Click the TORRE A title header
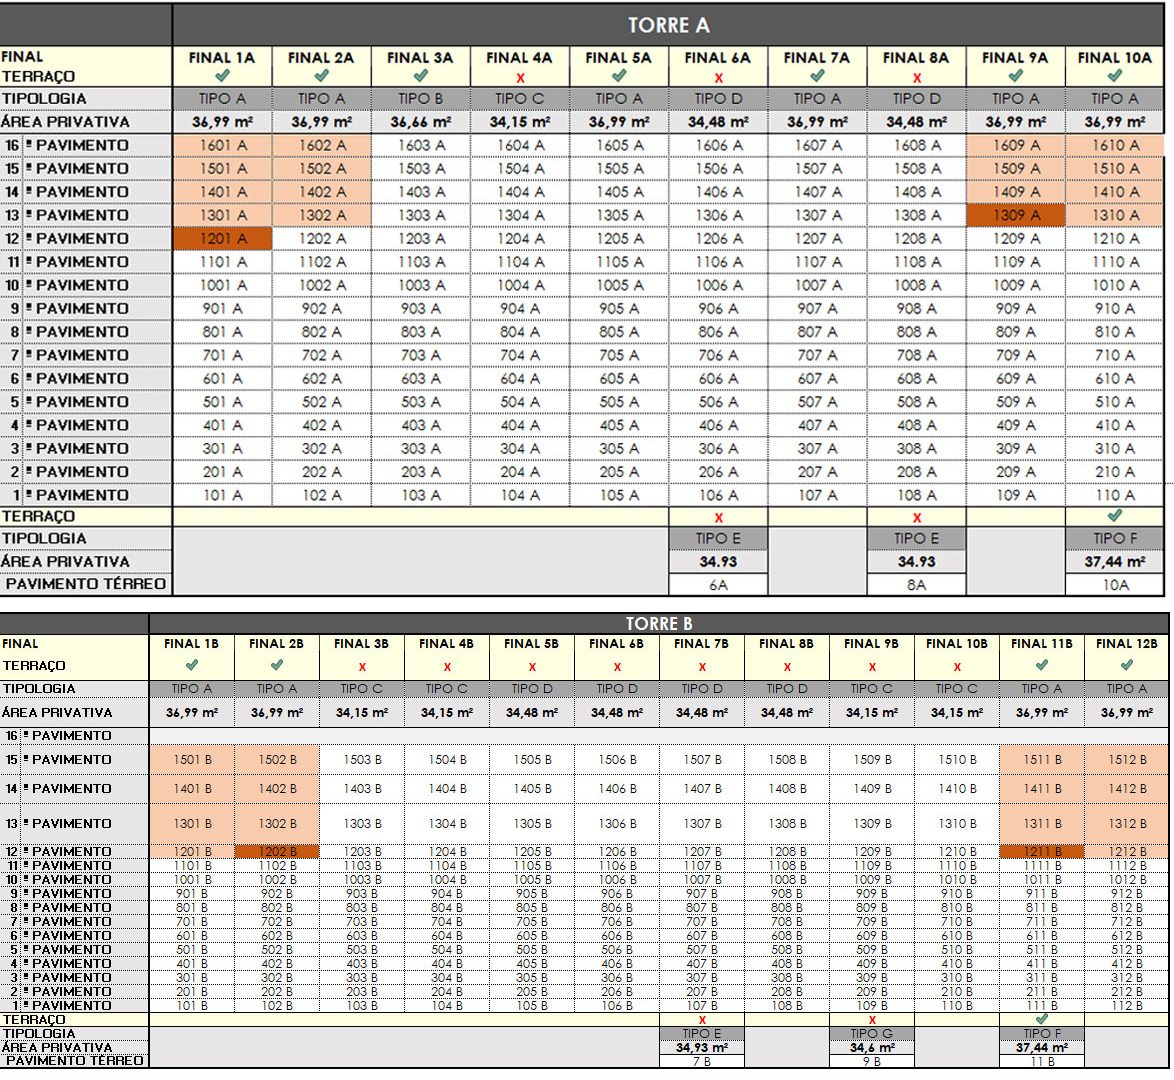This screenshot has height=1080, width=1174. click(669, 25)
